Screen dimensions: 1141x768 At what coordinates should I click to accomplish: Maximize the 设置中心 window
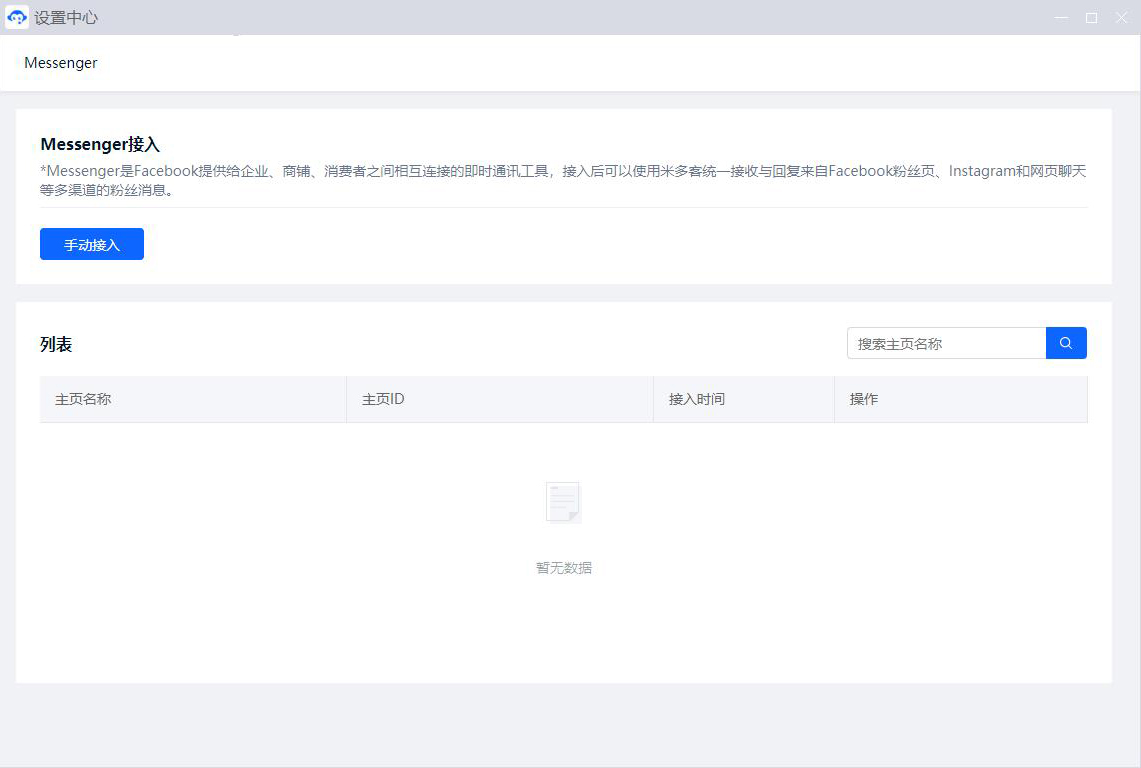tap(1092, 17)
